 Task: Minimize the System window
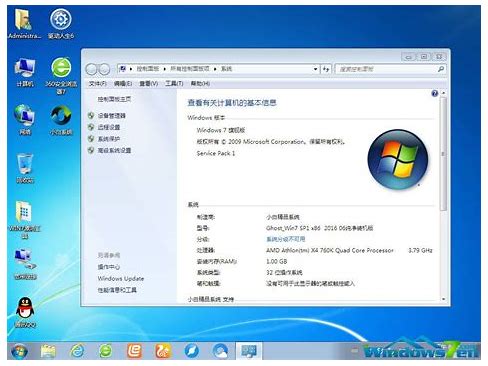(x=409, y=57)
